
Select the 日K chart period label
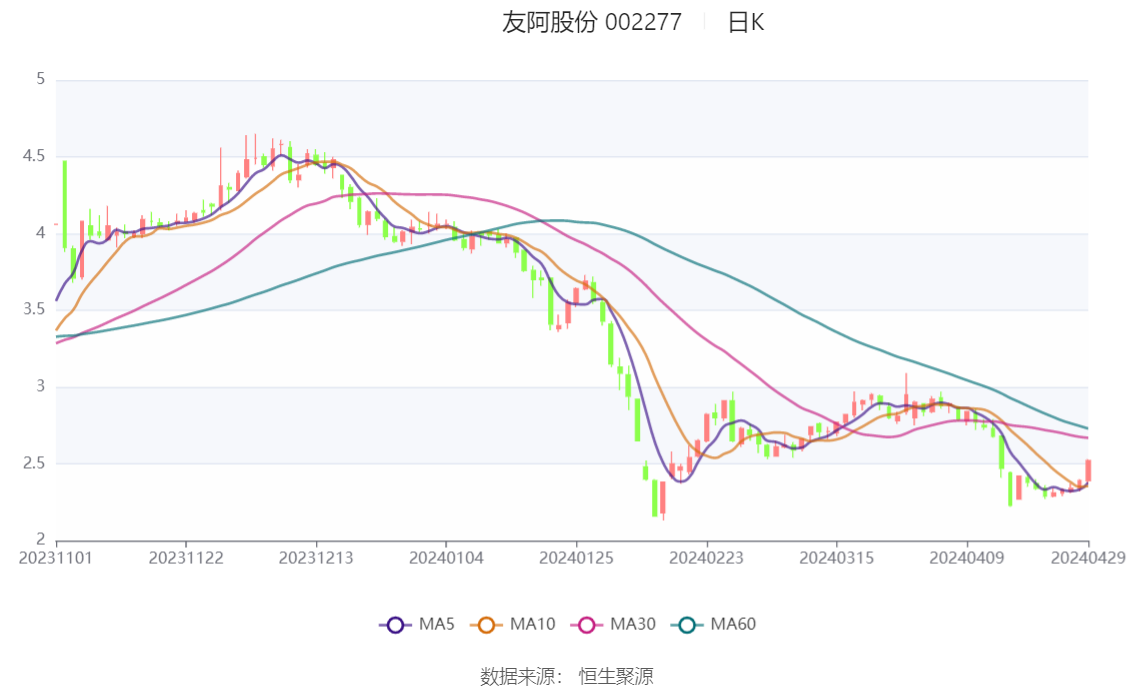[746, 23]
